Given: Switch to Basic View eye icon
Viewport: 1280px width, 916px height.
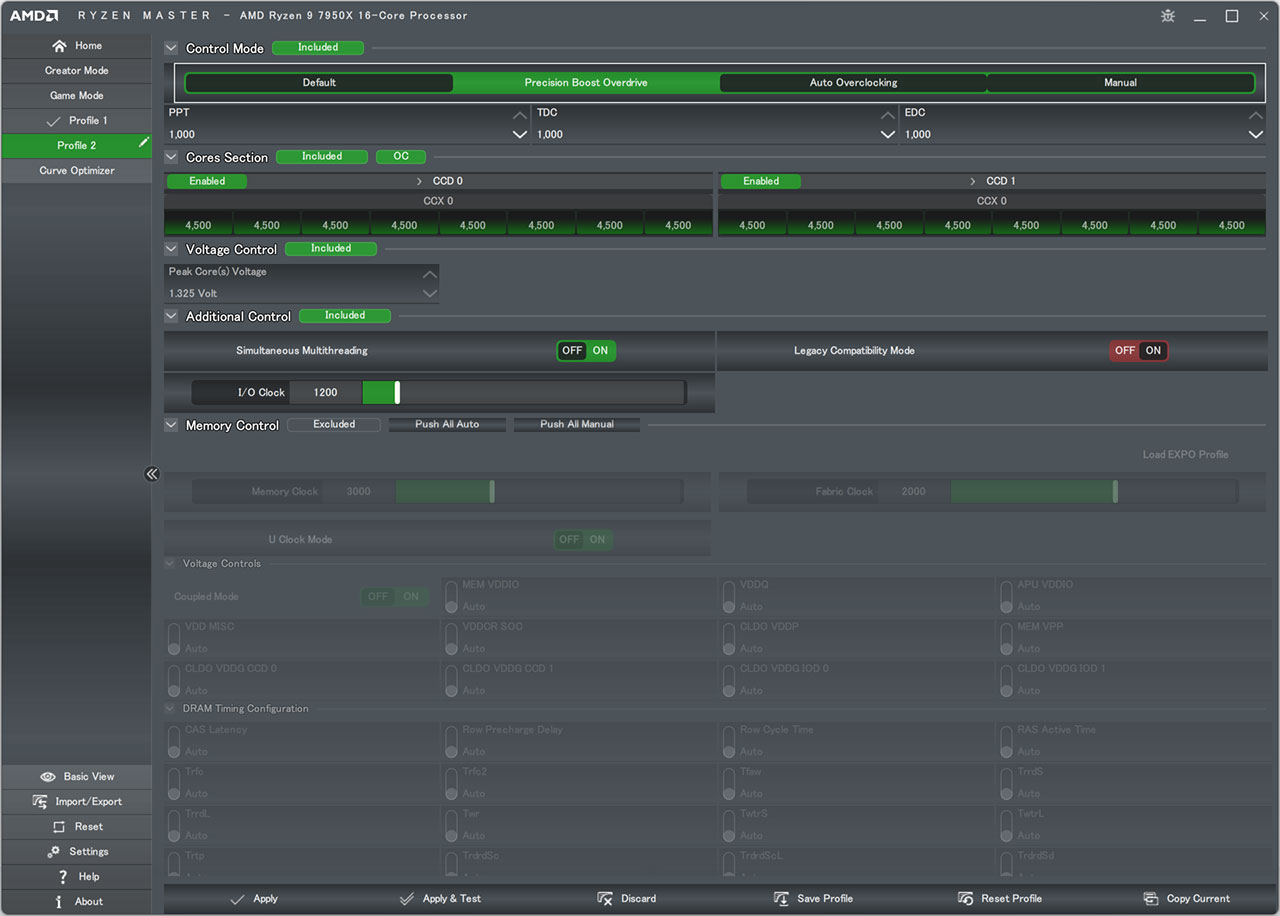Looking at the screenshot, I should [48, 777].
